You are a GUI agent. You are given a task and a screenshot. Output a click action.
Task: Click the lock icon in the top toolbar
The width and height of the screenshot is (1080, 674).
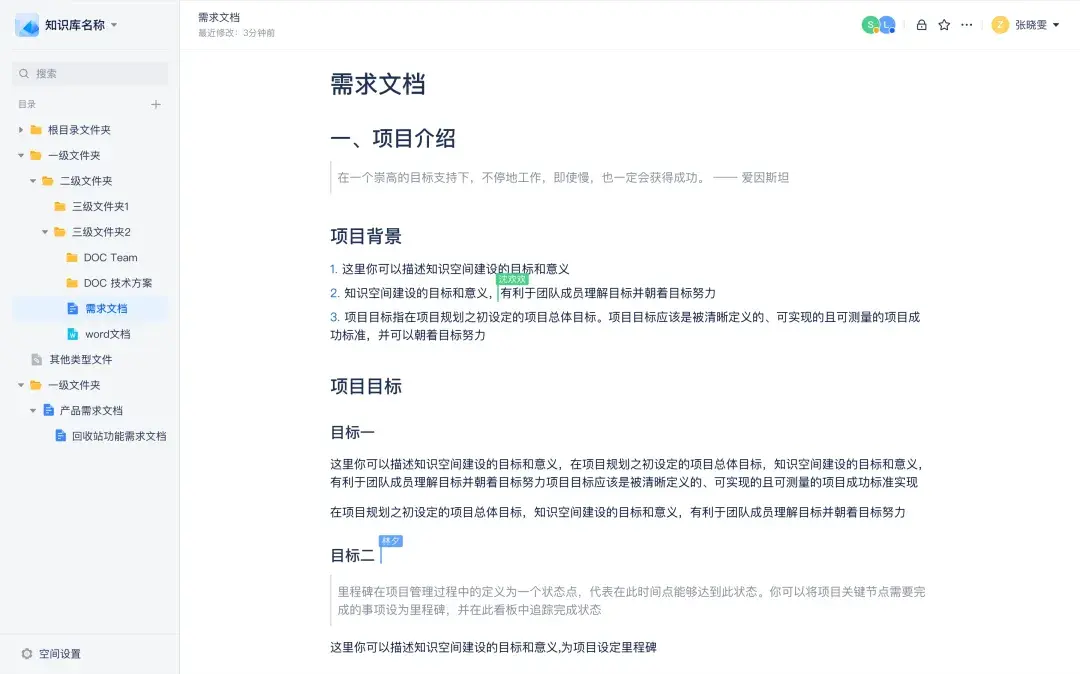(x=921, y=25)
